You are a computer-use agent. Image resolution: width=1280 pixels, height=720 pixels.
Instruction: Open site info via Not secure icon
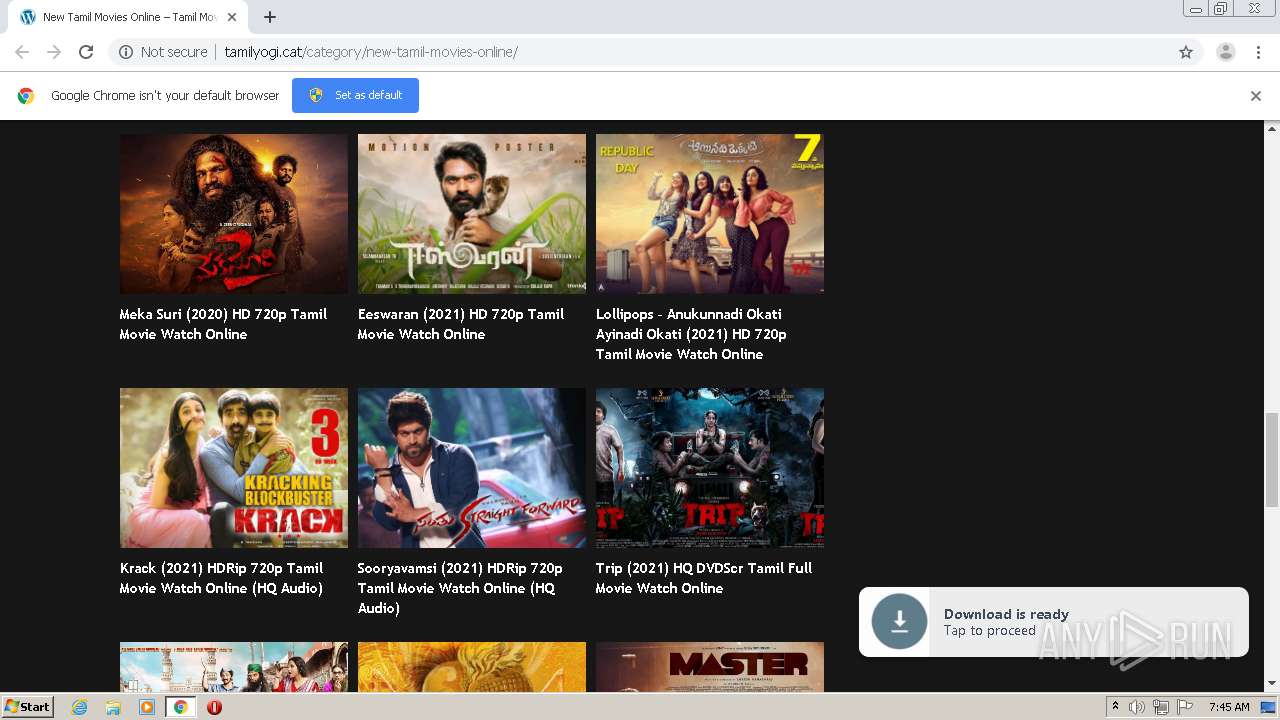[x=126, y=52]
